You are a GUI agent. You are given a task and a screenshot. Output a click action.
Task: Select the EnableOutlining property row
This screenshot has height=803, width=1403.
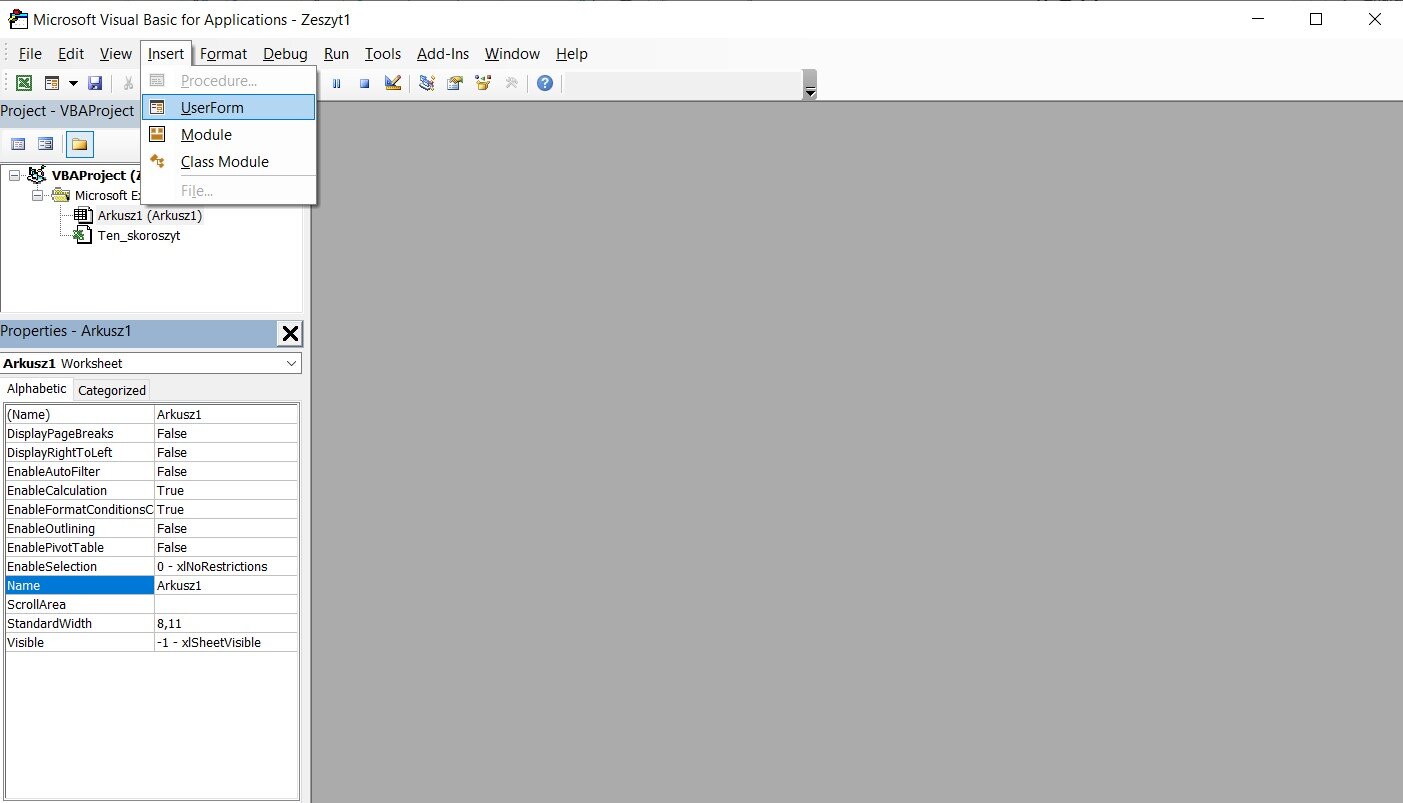coord(151,528)
